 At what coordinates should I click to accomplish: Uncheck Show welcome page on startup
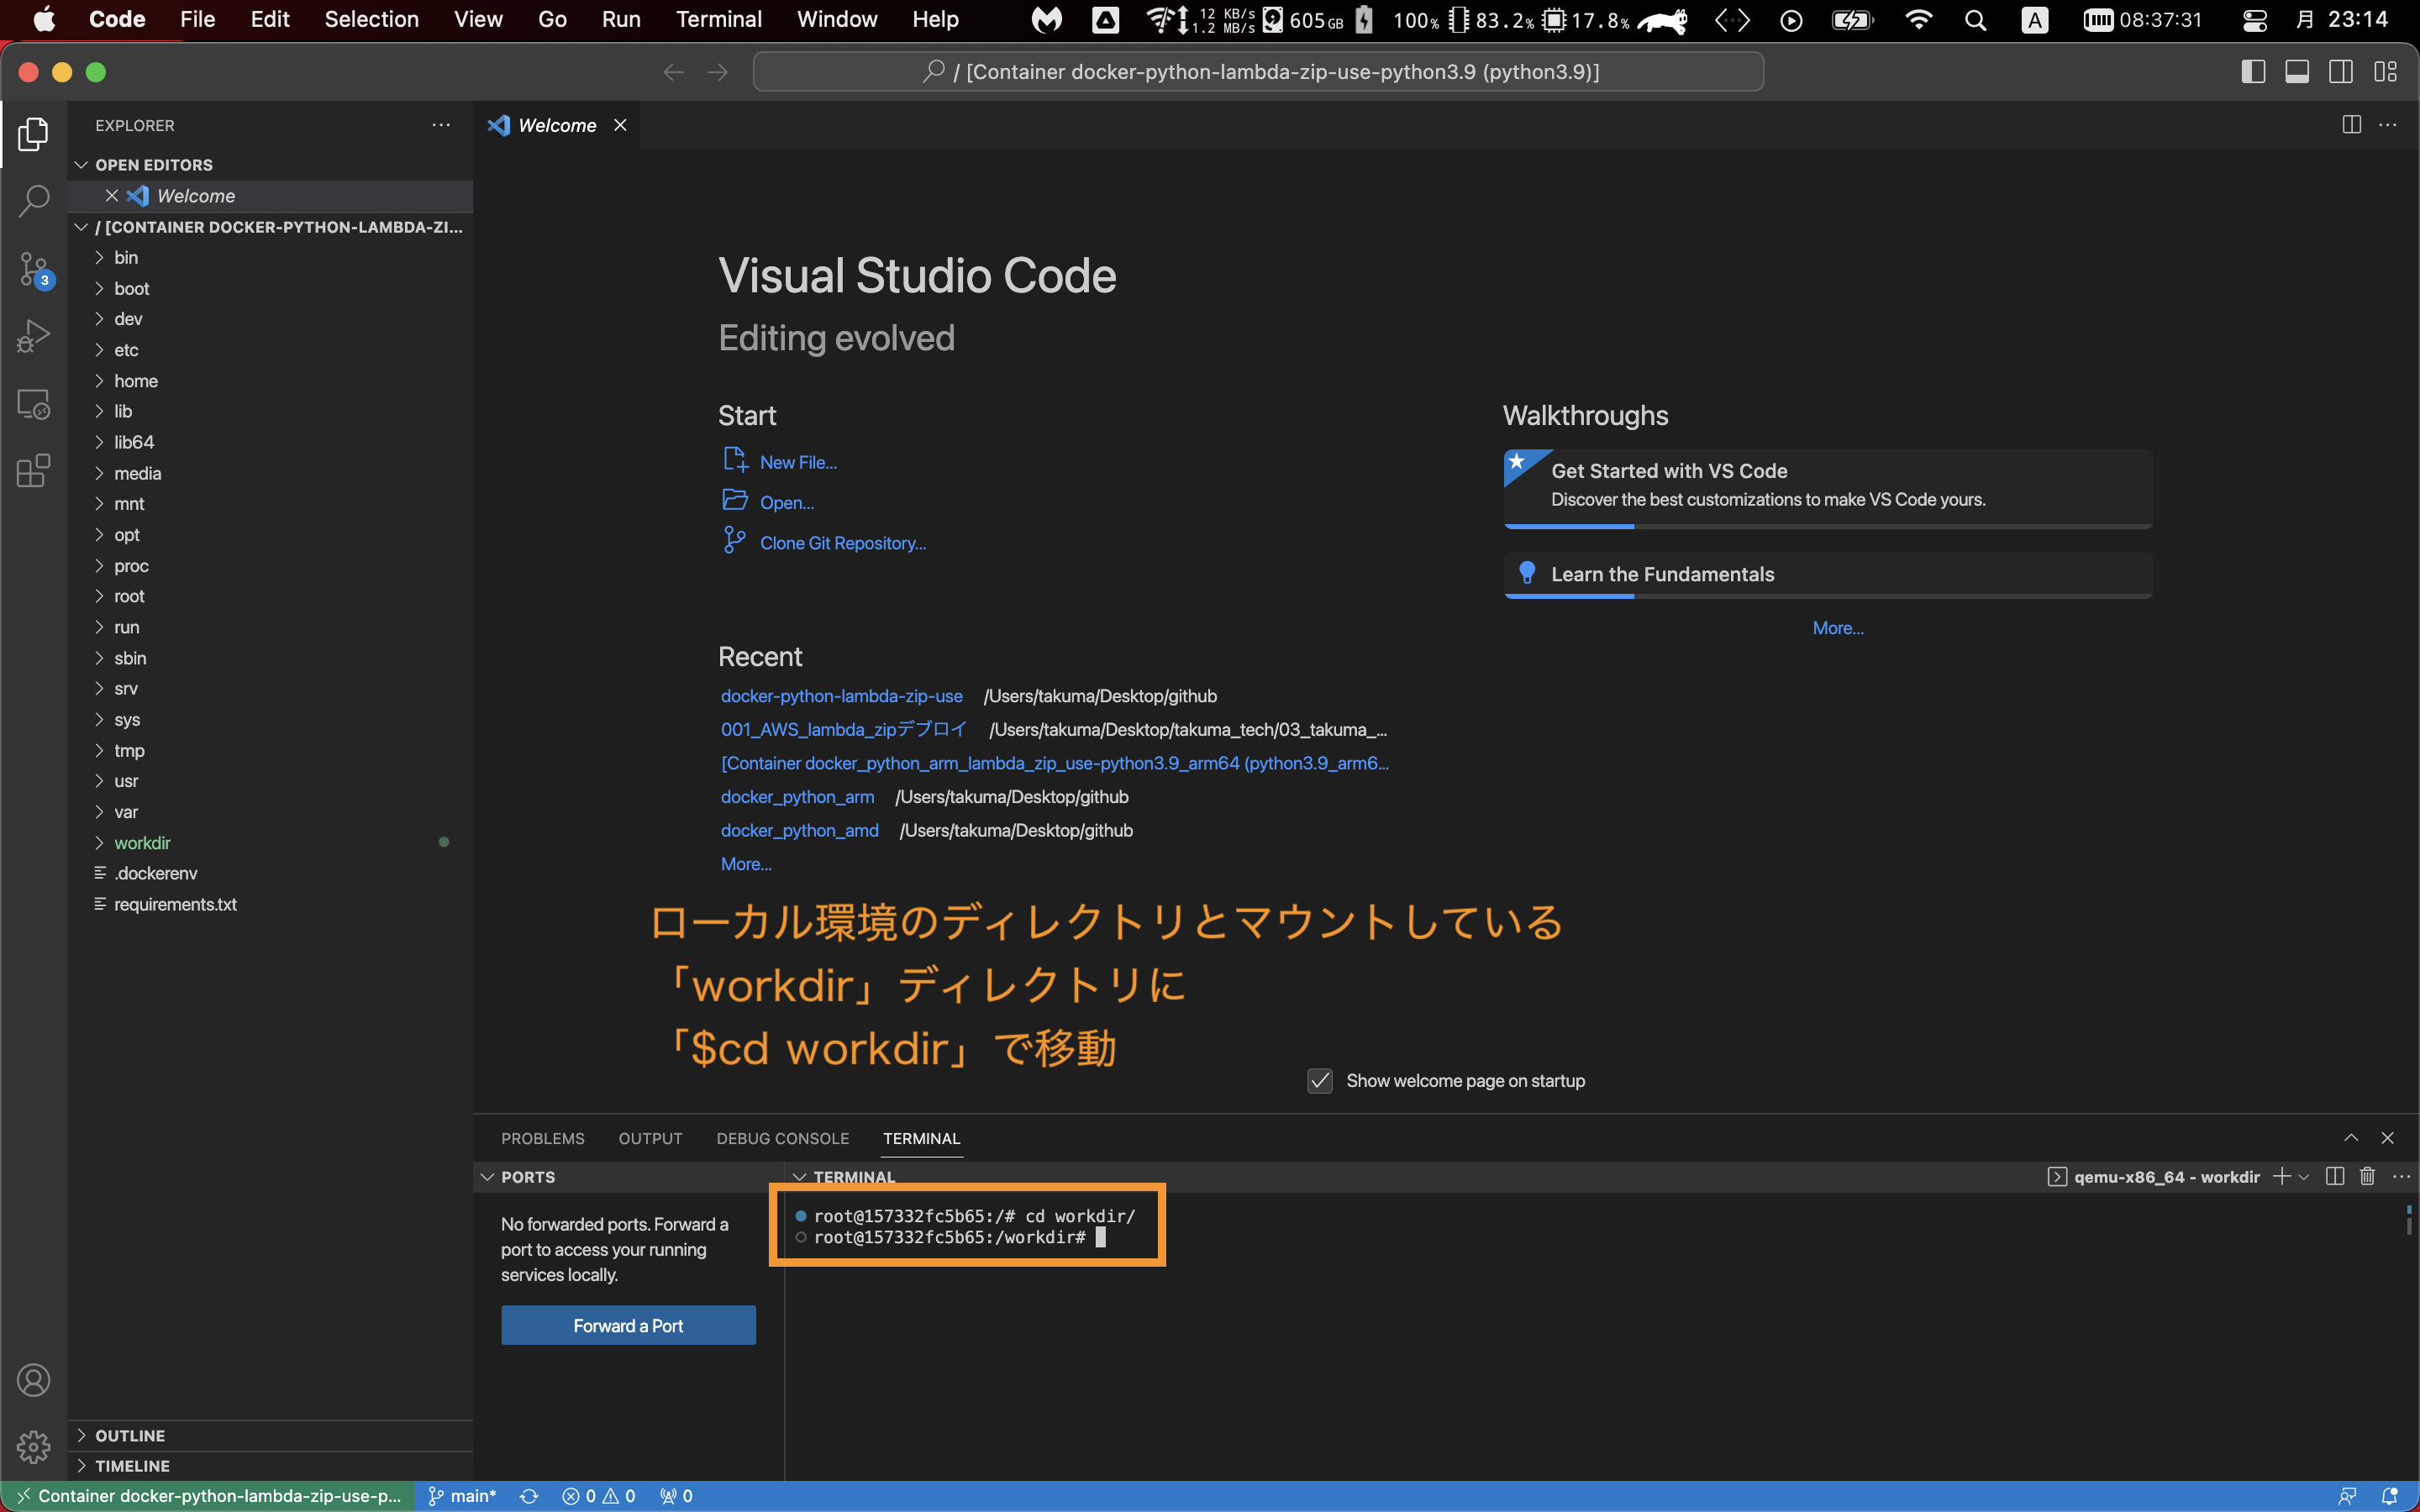point(1319,1080)
